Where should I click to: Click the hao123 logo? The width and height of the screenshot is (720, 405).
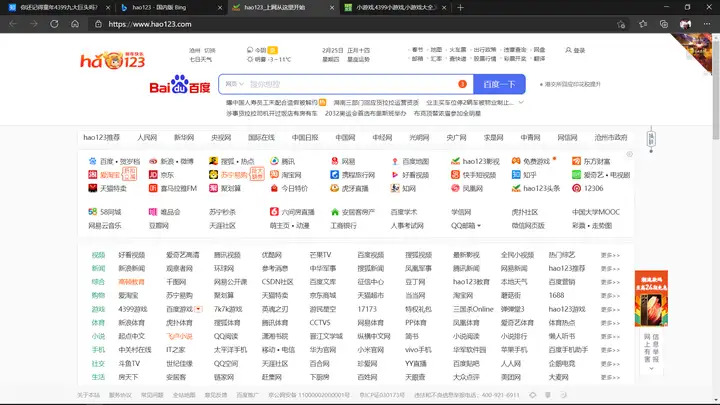112,60
